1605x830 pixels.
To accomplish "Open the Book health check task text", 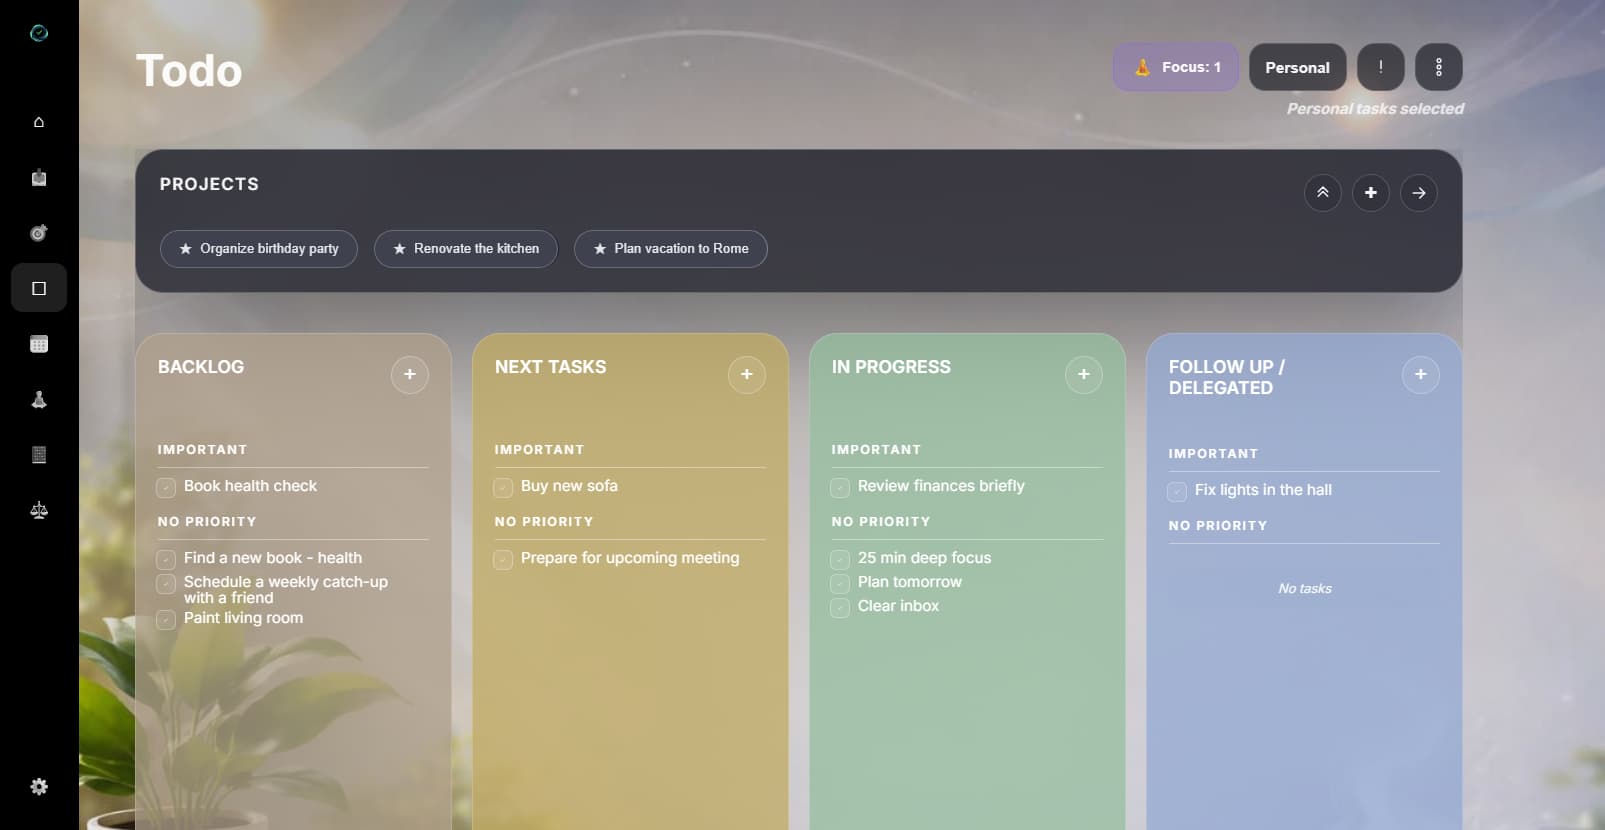I will [x=250, y=486].
